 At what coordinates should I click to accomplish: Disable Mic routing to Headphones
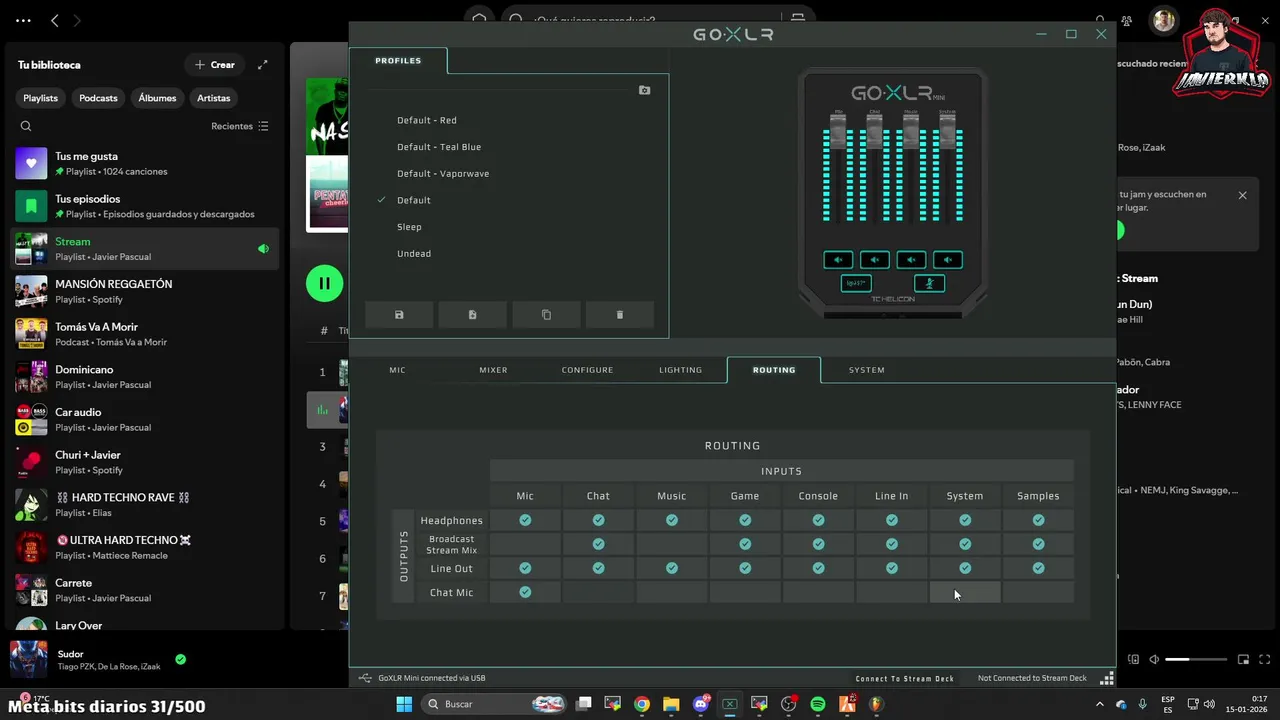point(525,520)
